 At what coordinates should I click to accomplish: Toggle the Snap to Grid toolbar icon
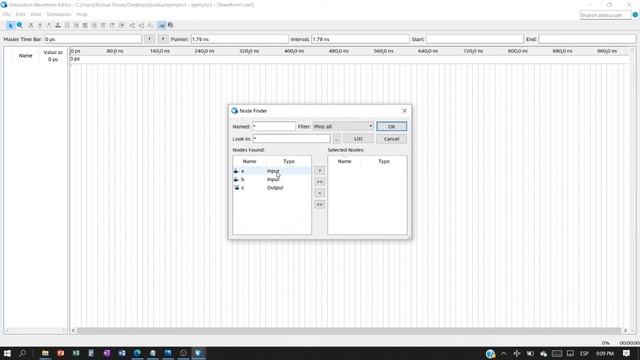pos(162,25)
